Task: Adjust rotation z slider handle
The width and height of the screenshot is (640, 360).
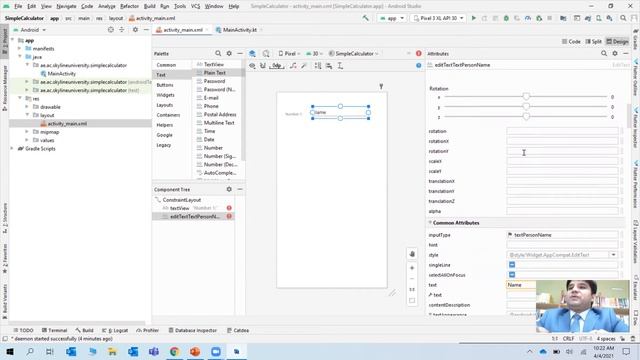Action: tap(526, 117)
